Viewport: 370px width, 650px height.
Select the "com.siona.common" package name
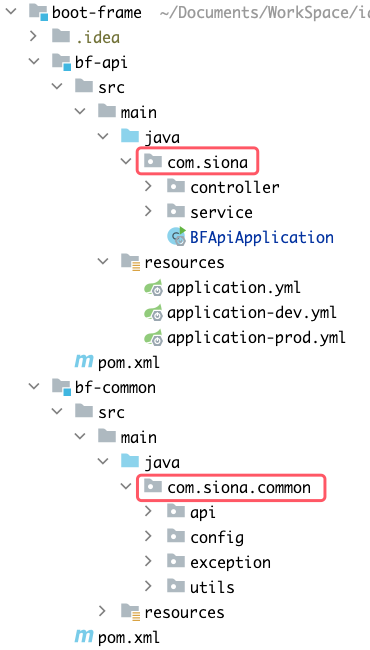(239, 488)
